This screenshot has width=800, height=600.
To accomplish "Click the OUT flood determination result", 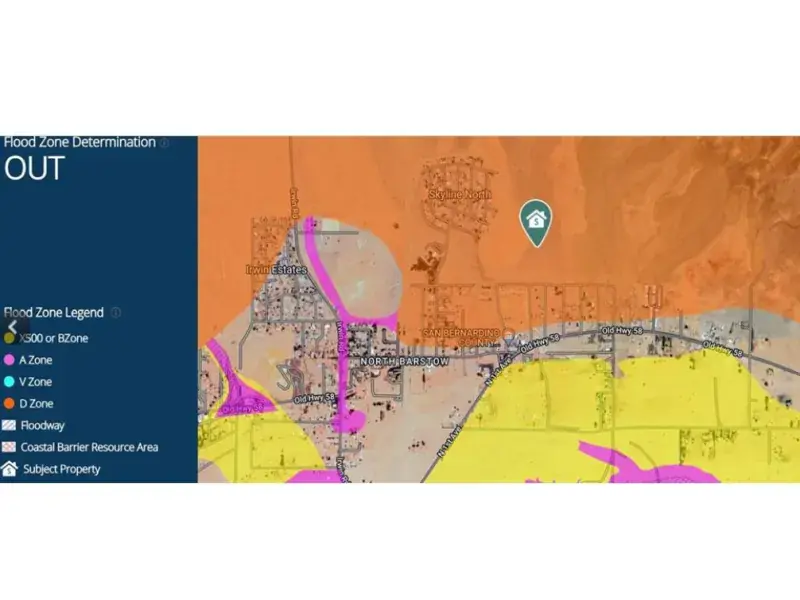I will pos(34,169).
